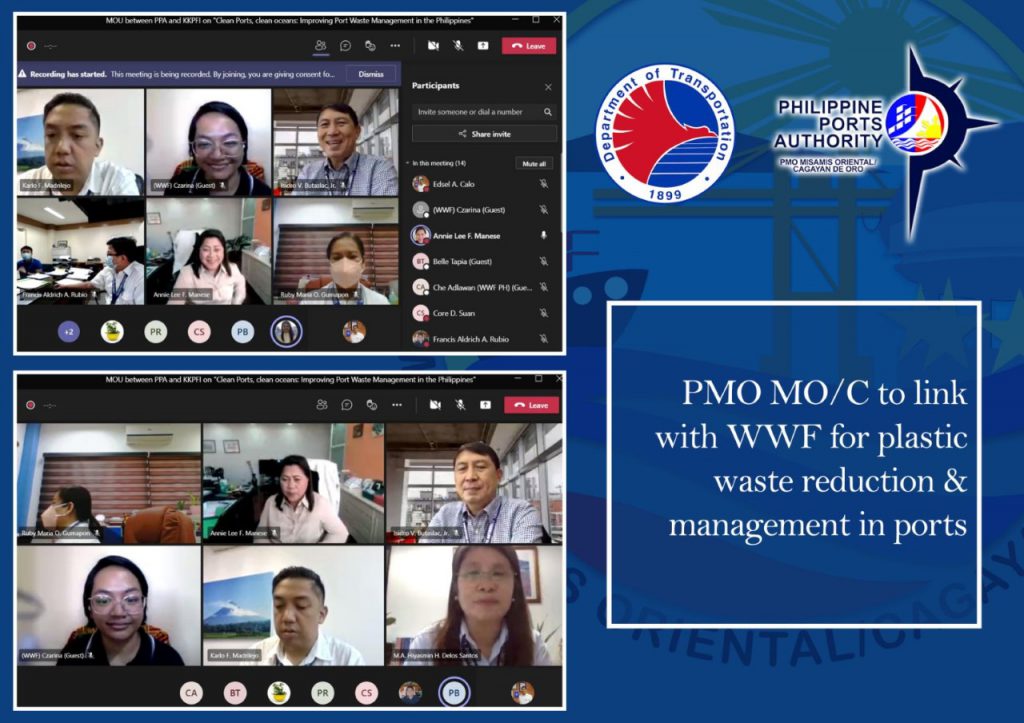Image resolution: width=1024 pixels, height=723 pixels.
Task: Select Edsel A. Calo's avatar in participants list
Action: [x=421, y=184]
